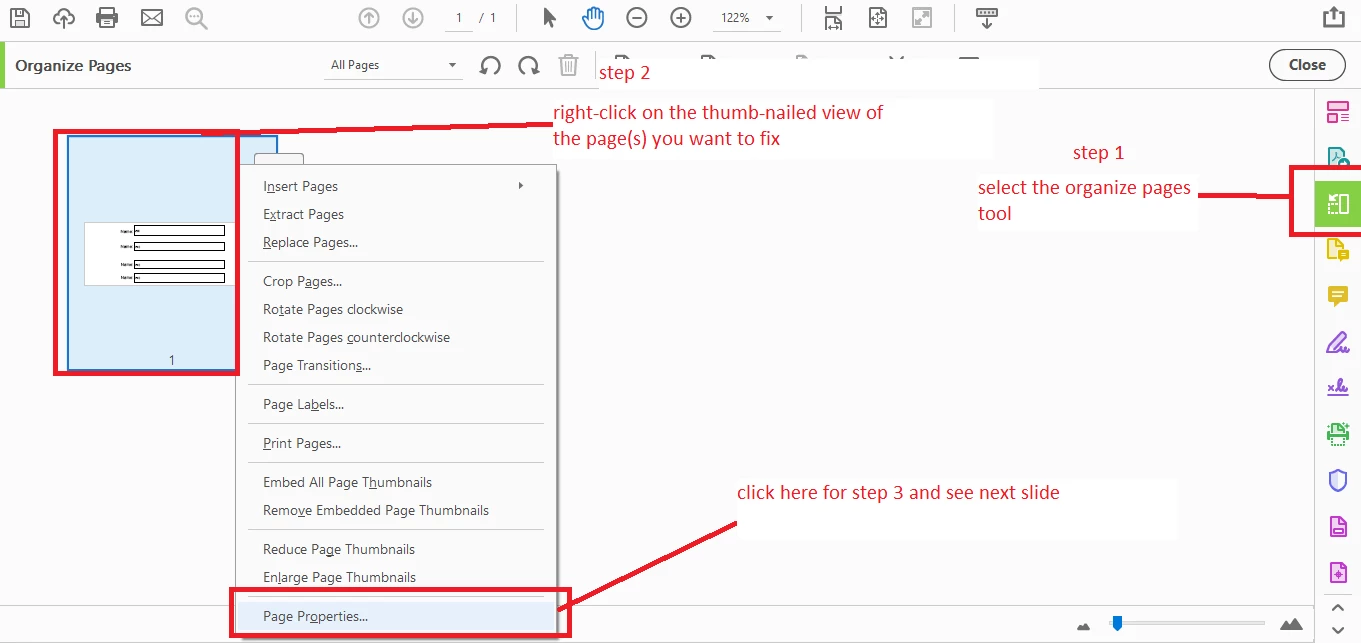Click the page number input field
This screenshot has height=643, width=1361.
click(459, 18)
